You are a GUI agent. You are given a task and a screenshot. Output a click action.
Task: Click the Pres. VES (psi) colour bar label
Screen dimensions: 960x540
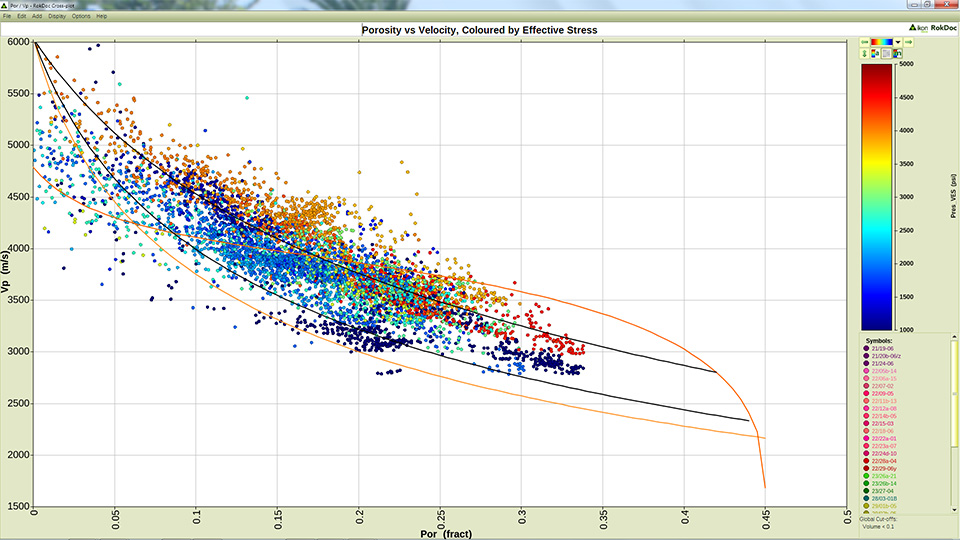pos(953,196)
